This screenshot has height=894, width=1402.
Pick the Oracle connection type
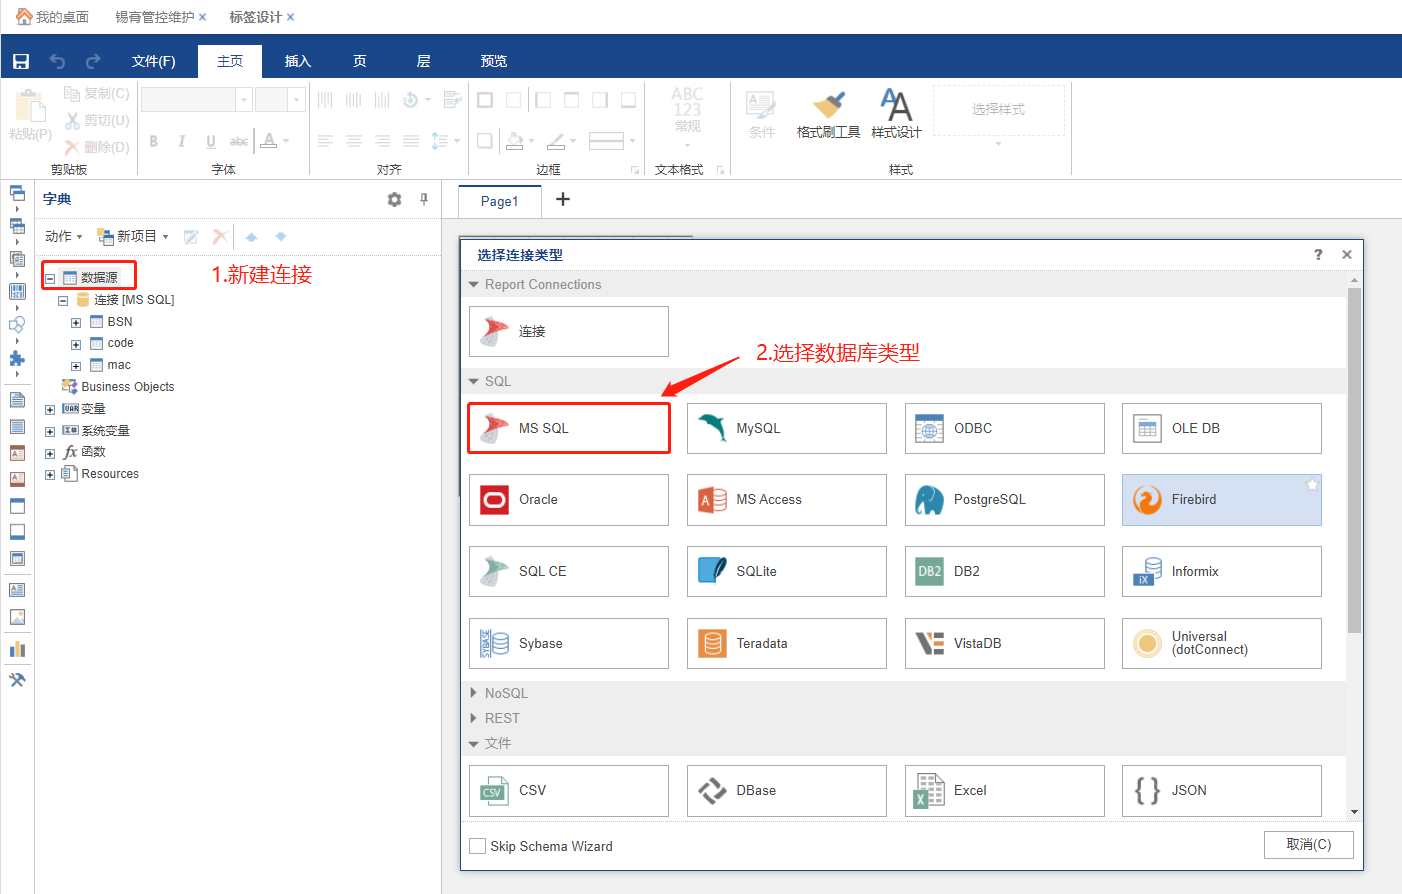[568, 500]
